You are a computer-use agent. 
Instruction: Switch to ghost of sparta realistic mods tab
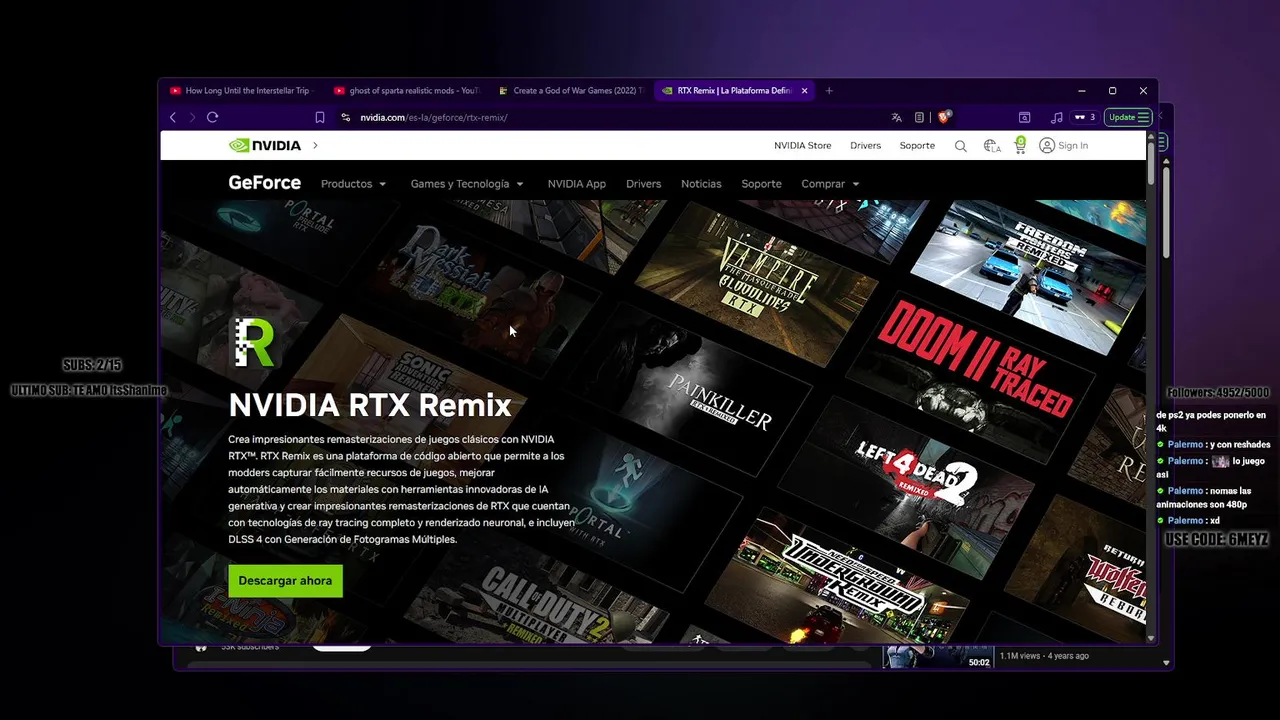click(407, 90)
